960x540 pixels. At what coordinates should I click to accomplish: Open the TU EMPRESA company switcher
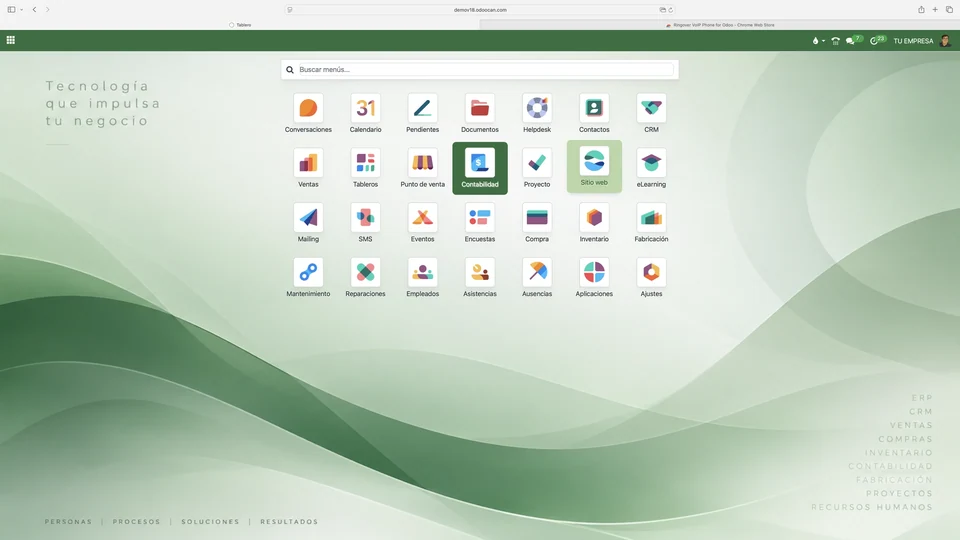click(x=913, y=41)
